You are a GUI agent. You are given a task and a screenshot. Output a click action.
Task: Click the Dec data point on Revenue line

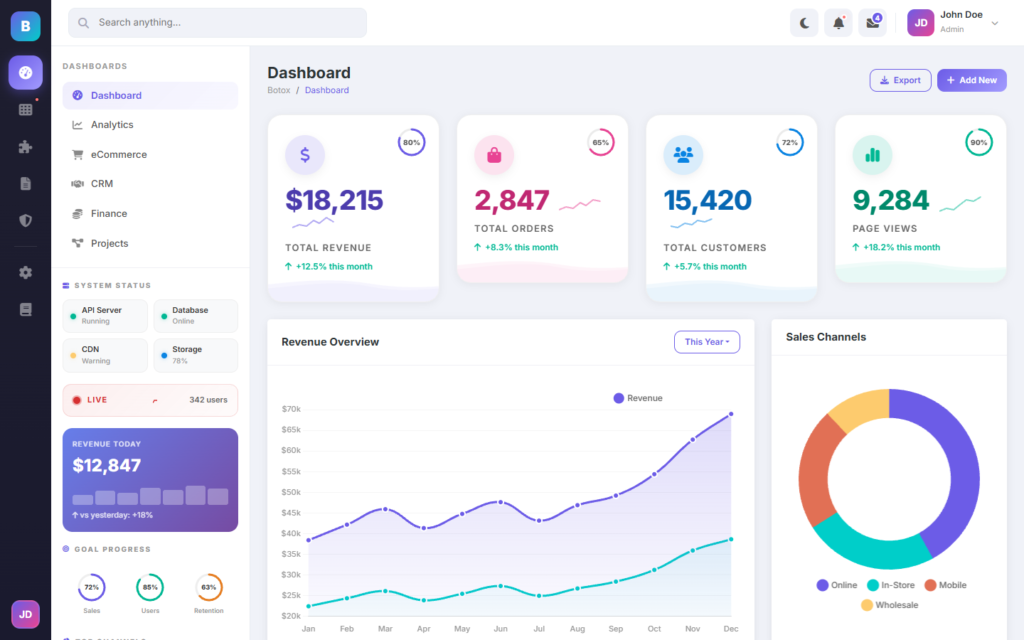[x=731, y=414]
